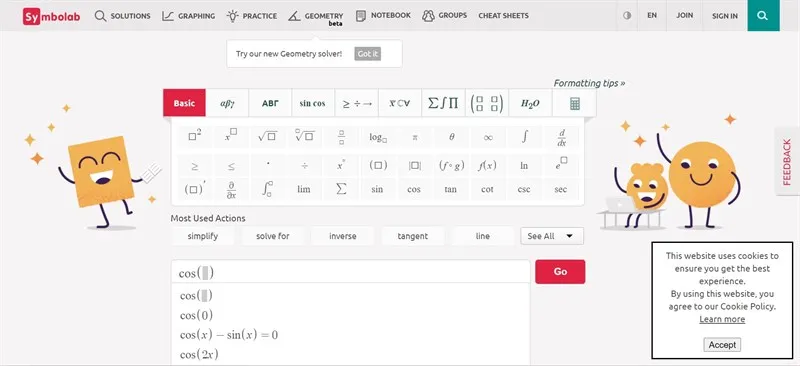Image resolution: width=800 pixels, height=366 pixels.
Task: Choose the tangent action
Action: 412,236
